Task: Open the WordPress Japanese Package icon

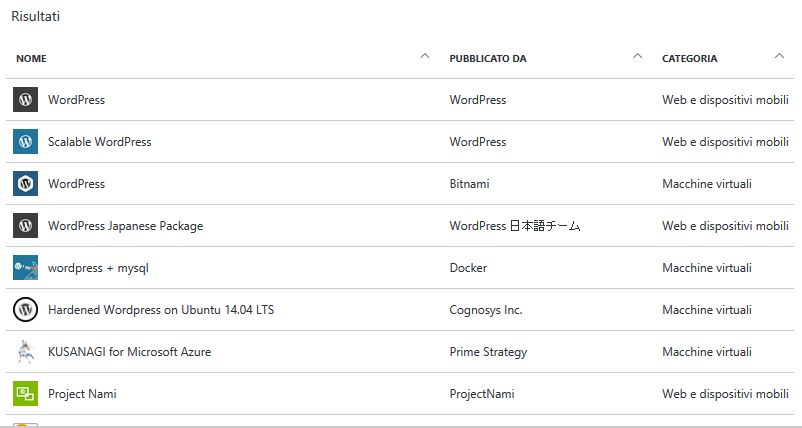Action: [x=25, y=226]
